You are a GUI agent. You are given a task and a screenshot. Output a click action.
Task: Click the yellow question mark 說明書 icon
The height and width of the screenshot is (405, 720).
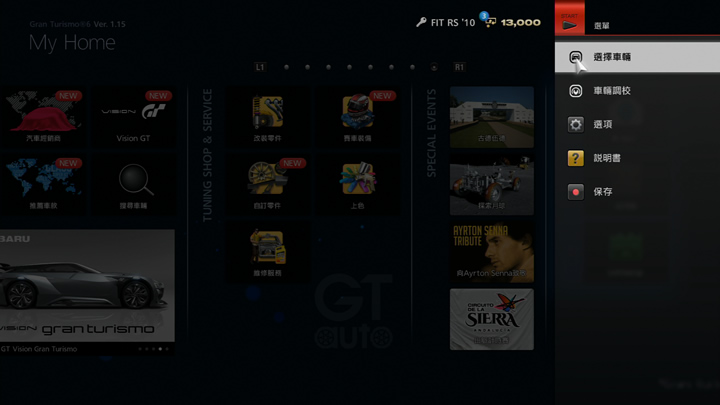576,158
